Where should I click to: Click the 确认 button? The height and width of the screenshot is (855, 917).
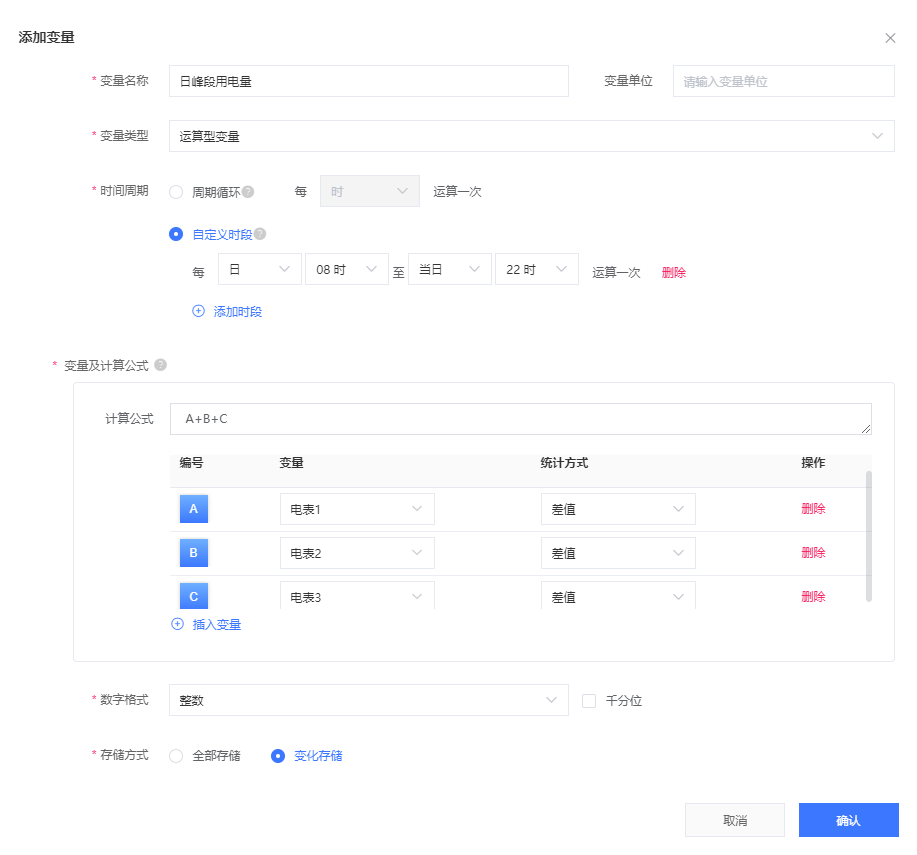[848, 820]
